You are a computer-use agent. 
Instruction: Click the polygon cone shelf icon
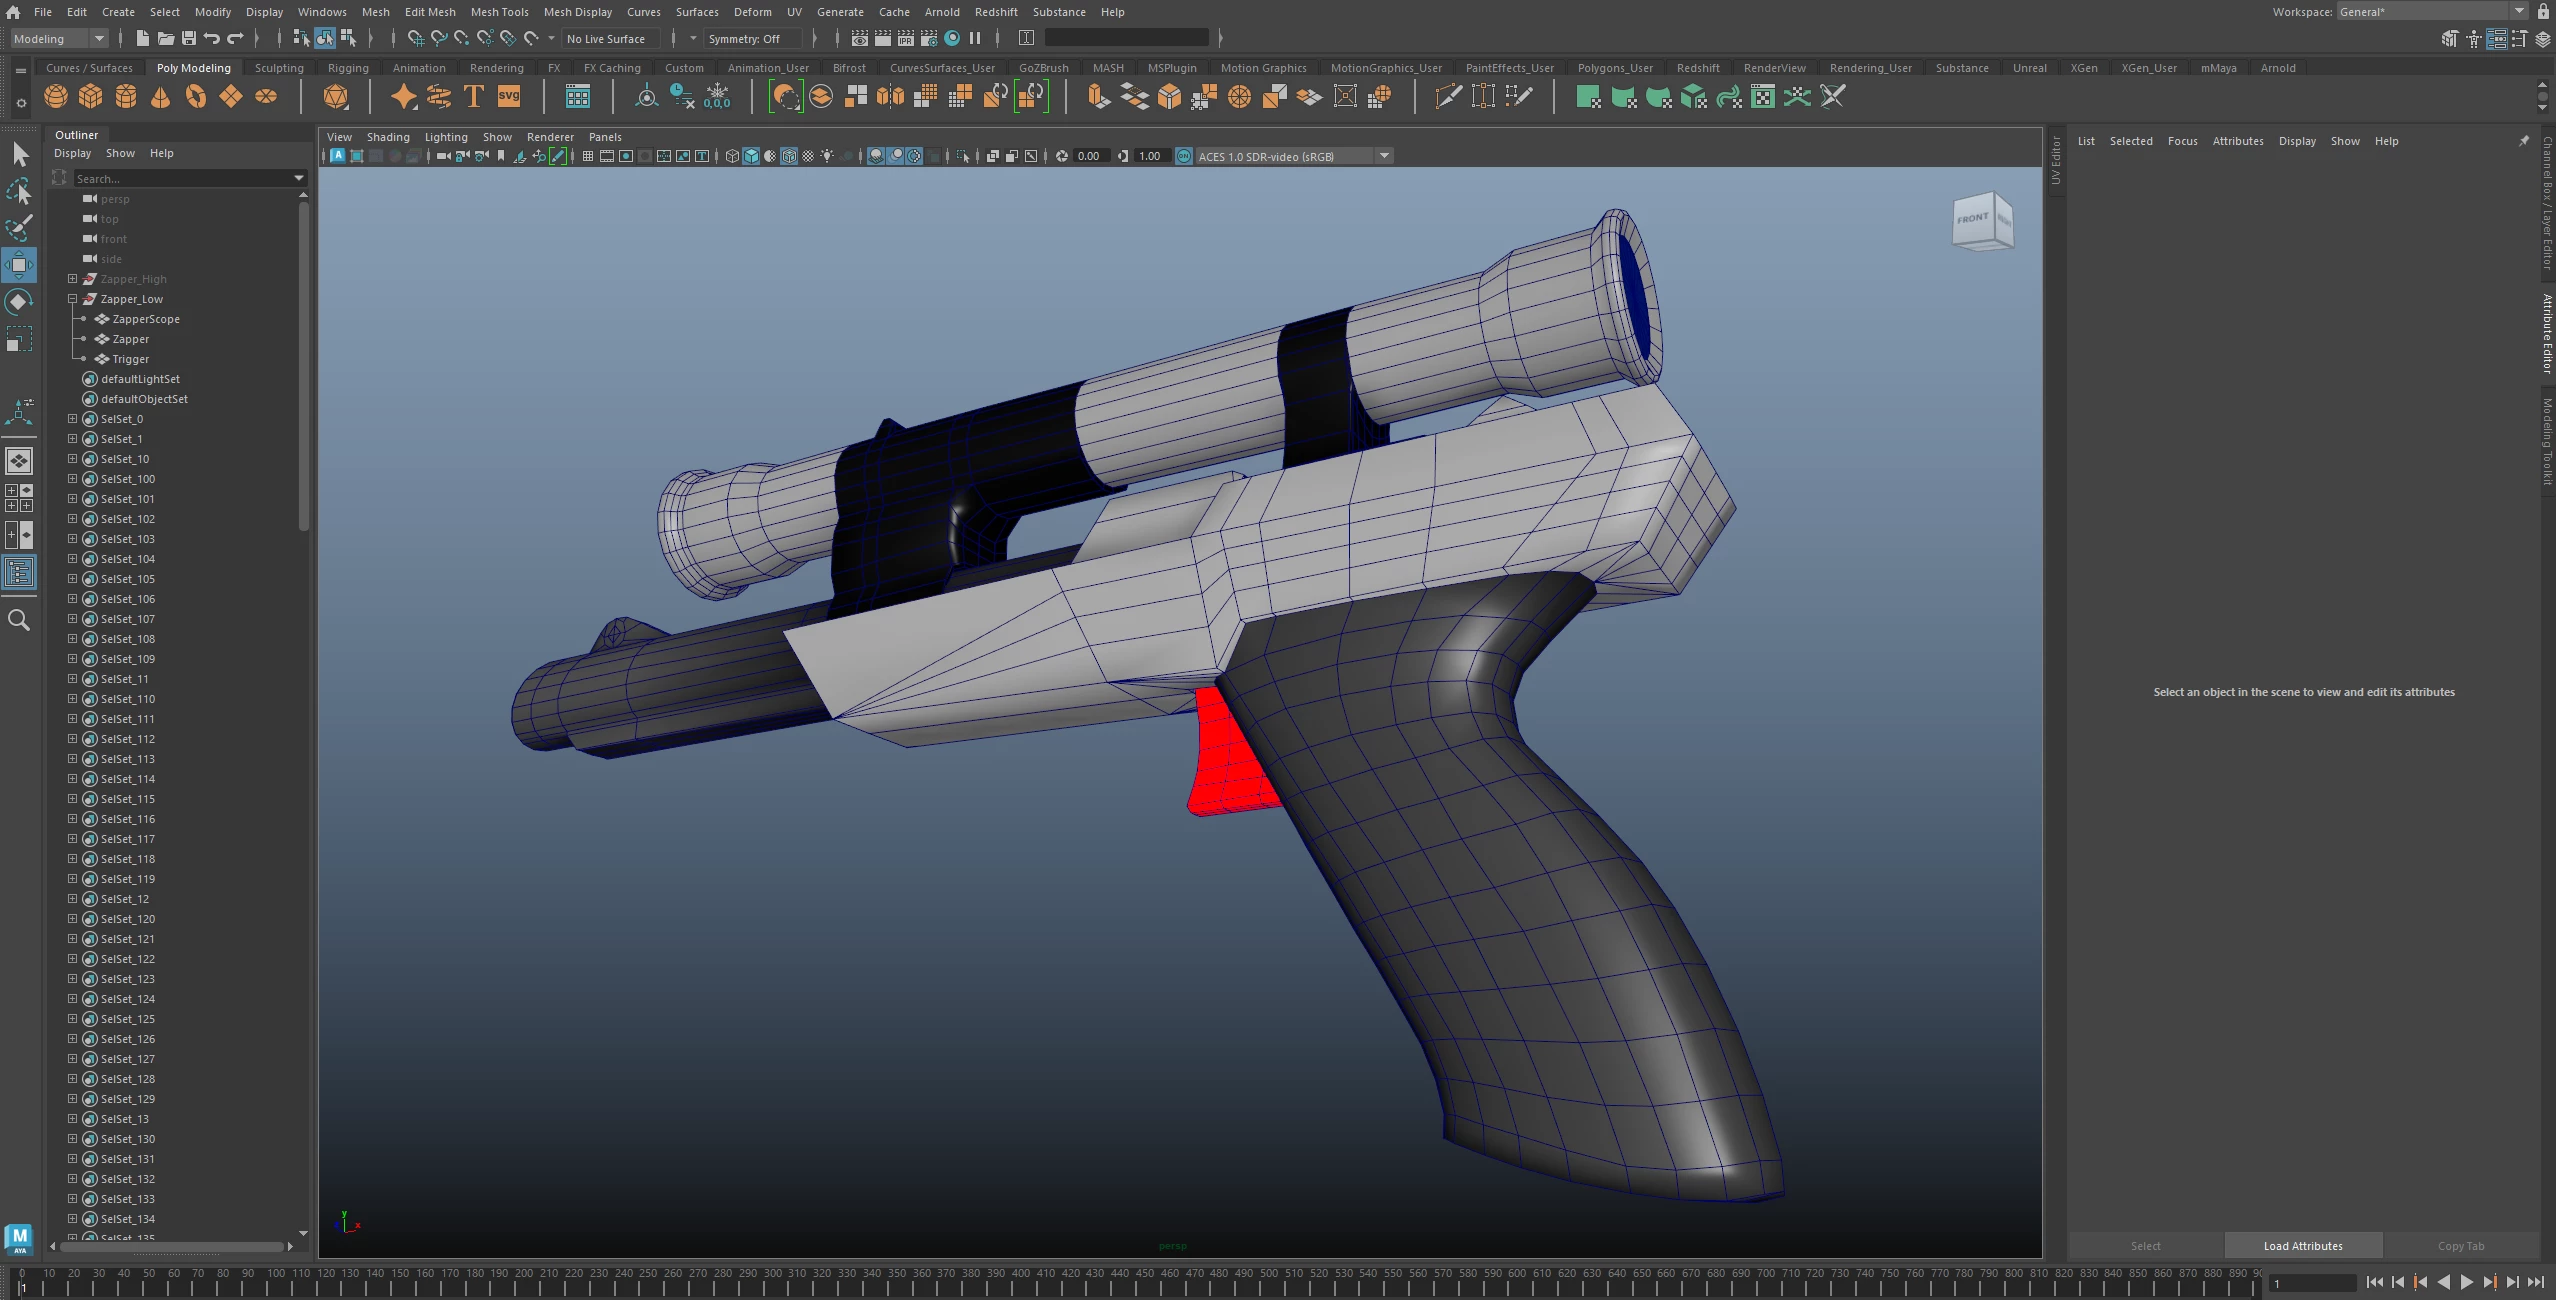pyautogui.click(x=160, y=97)
